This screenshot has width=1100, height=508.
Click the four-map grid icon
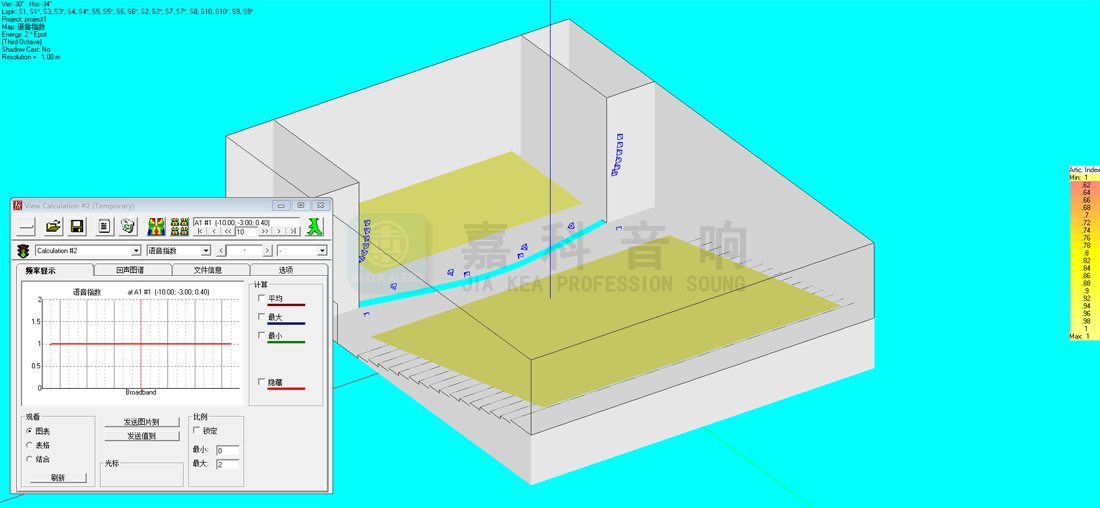(x=180, y=227)
